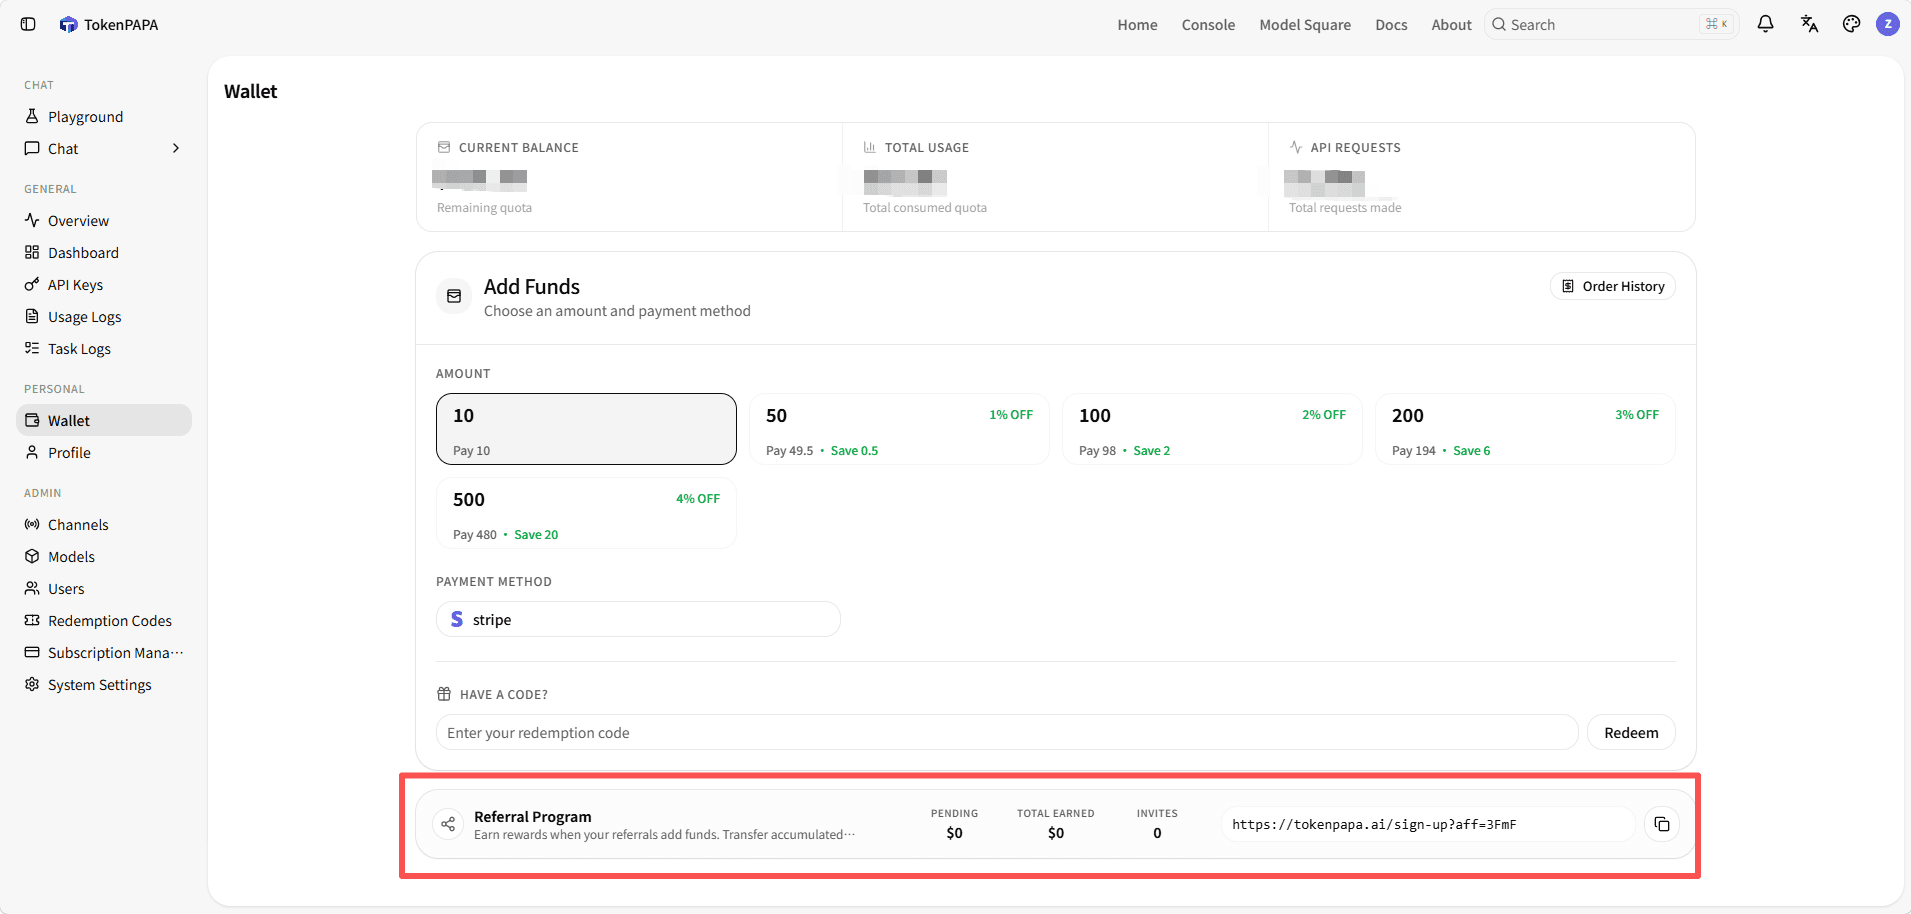
Task: Open Model Square in top navigation
Action: [1305, 24]
